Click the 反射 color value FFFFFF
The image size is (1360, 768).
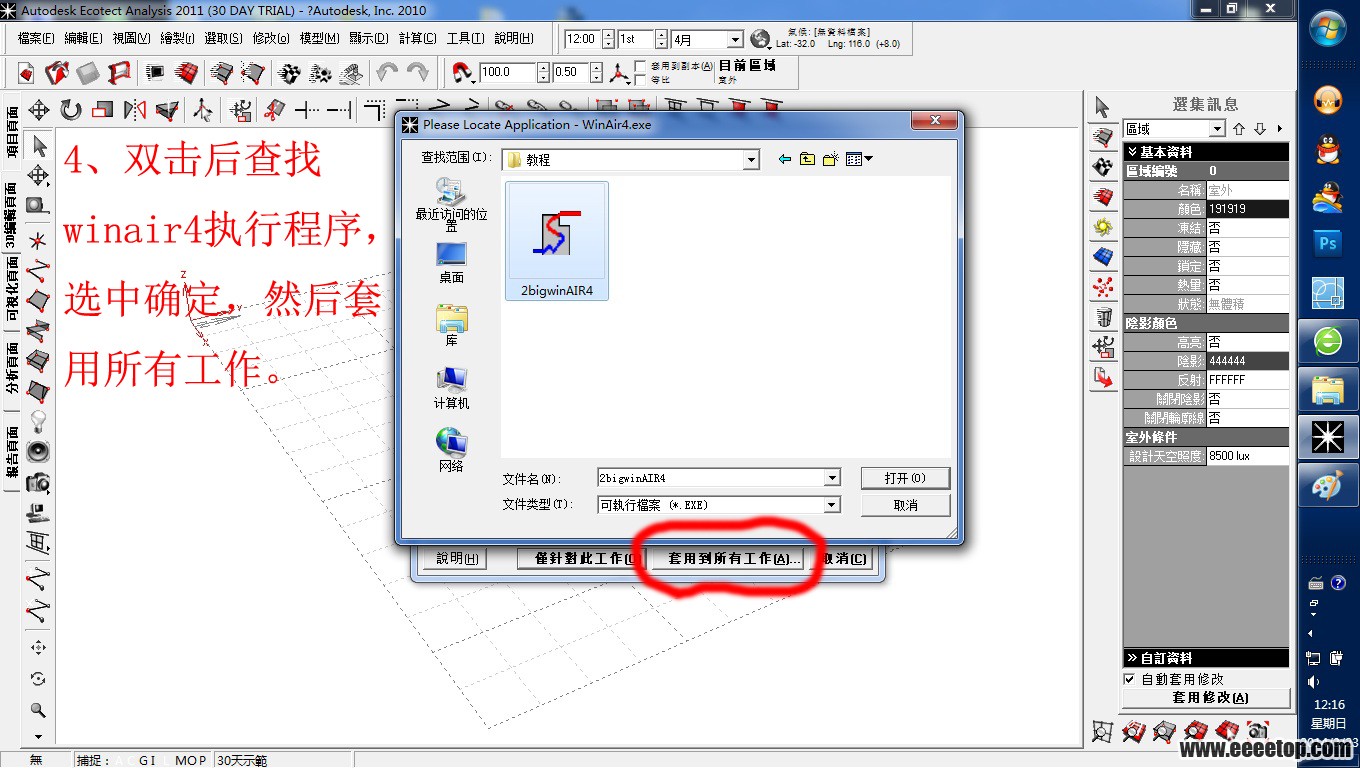[x=1247, y=380]
